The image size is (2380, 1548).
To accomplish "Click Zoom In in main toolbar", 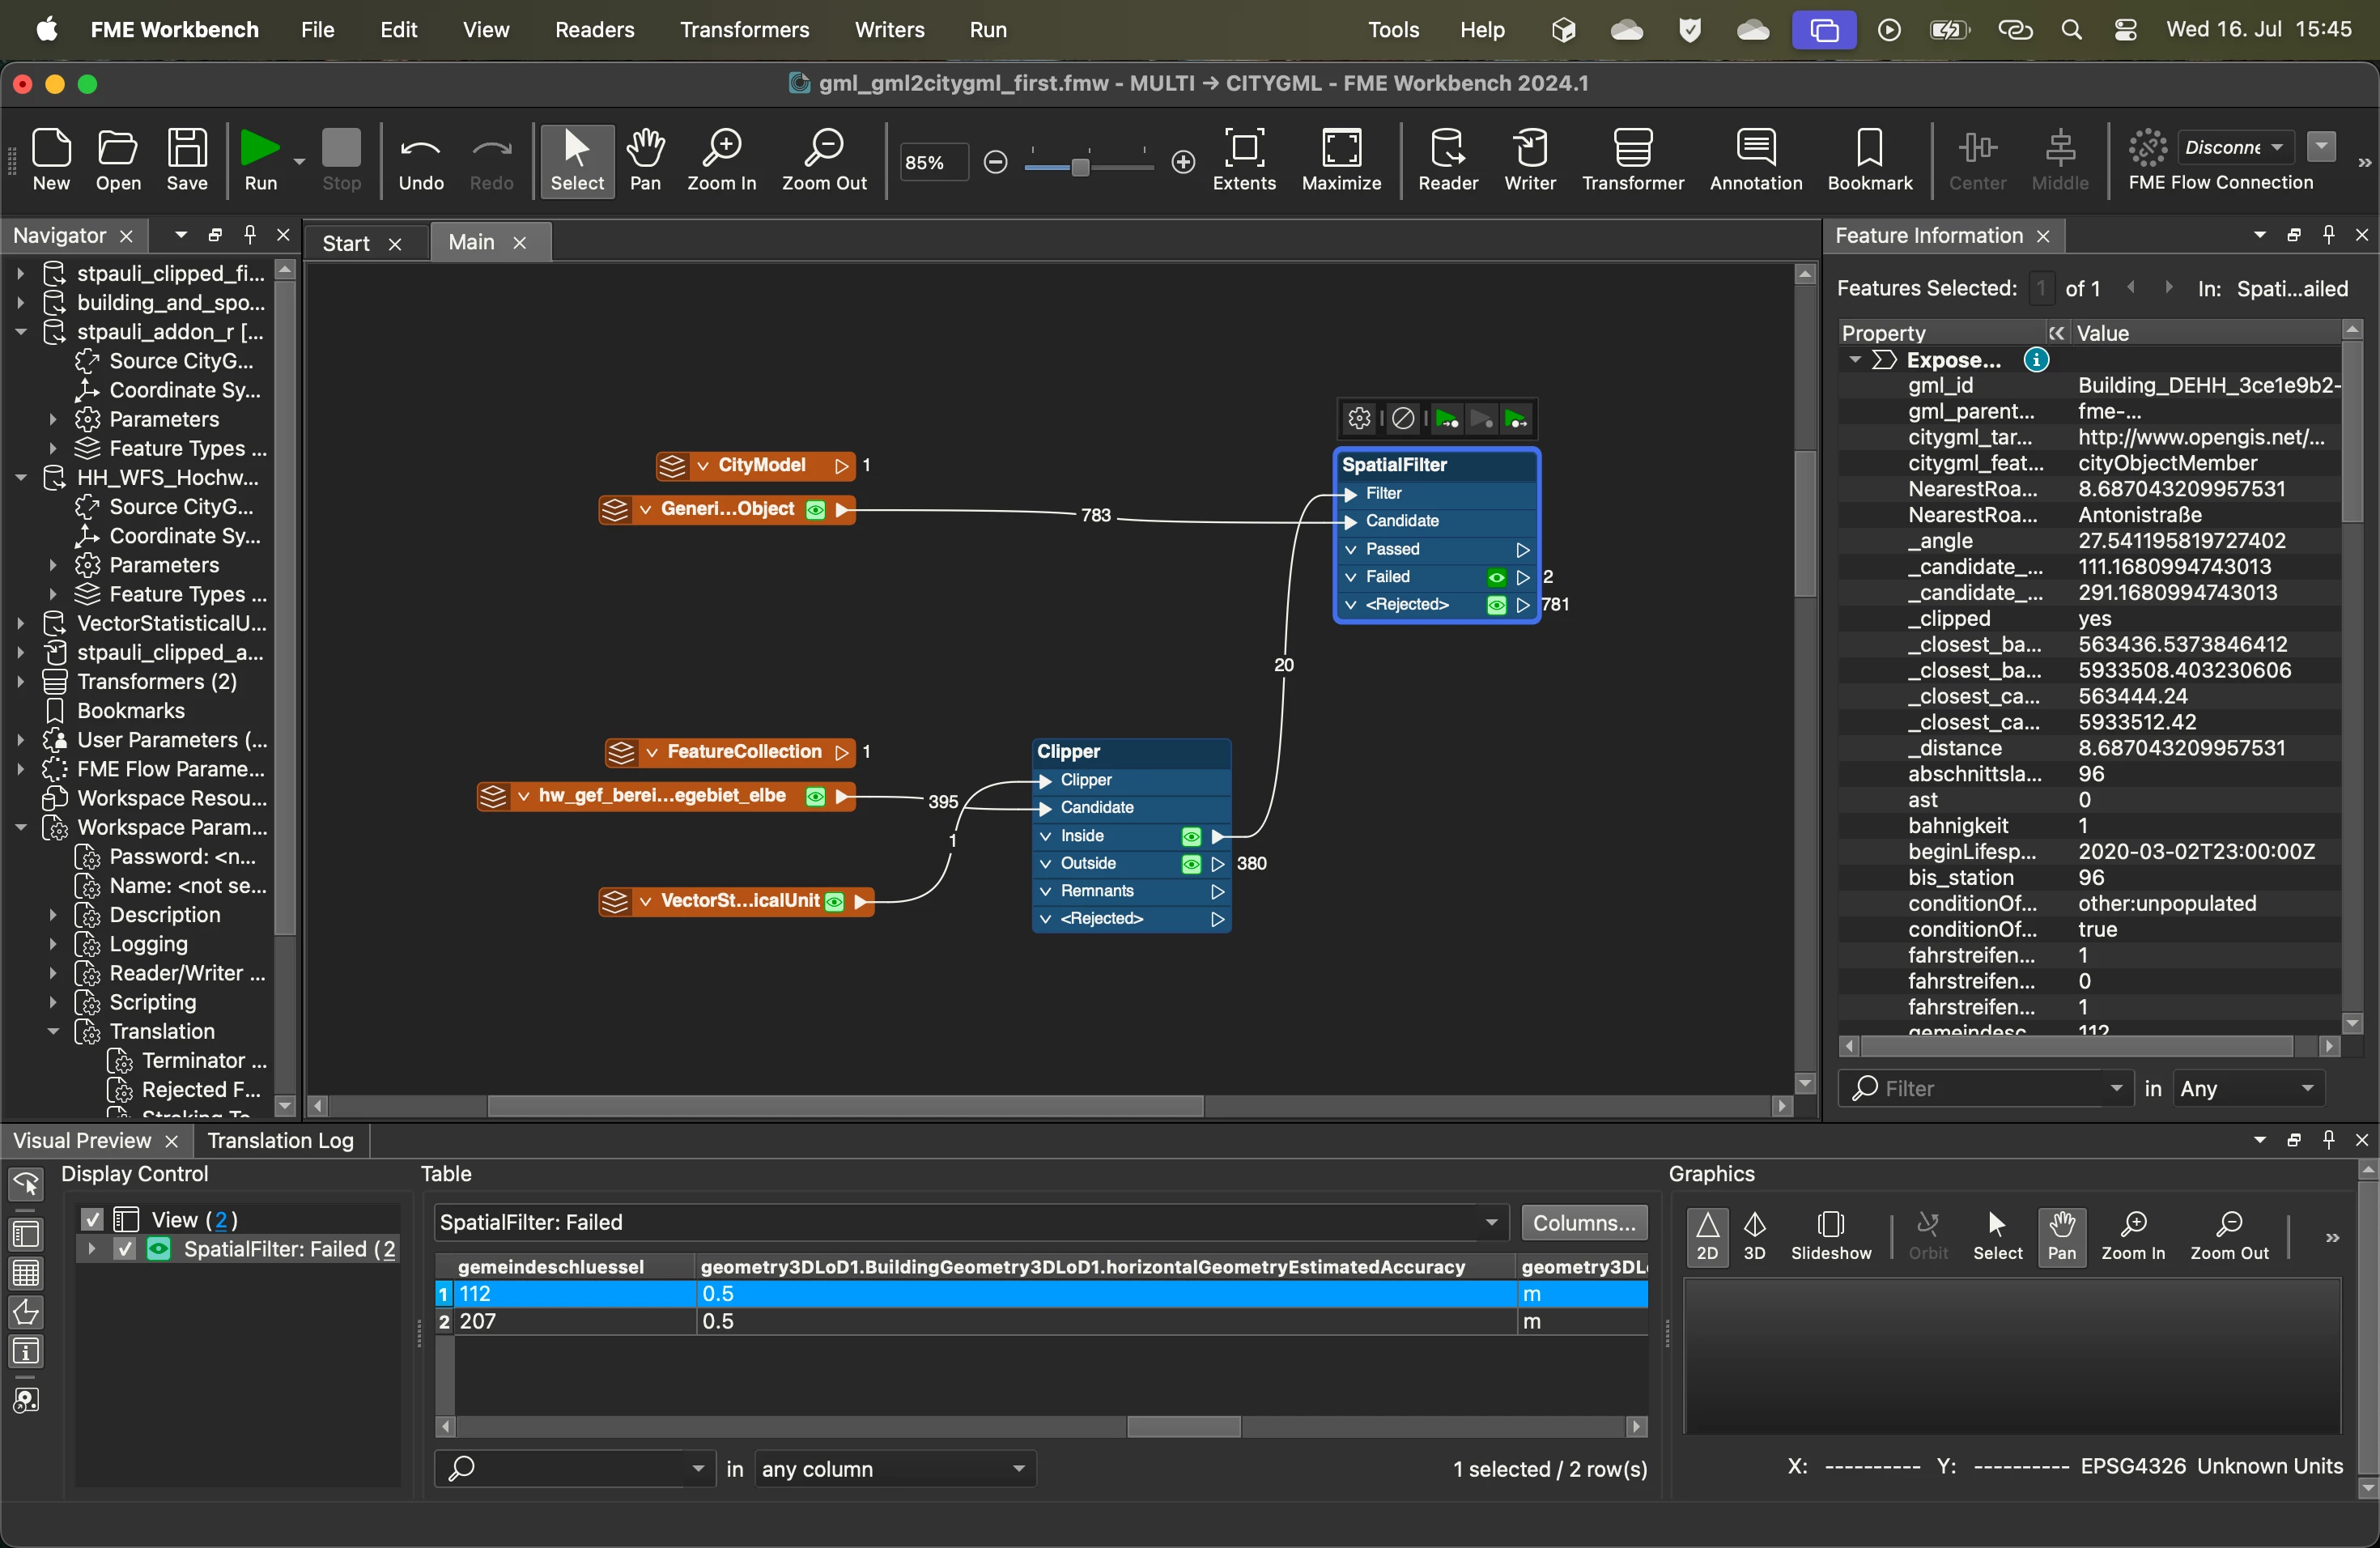I will pyautogui.click(x=721, y=160).
